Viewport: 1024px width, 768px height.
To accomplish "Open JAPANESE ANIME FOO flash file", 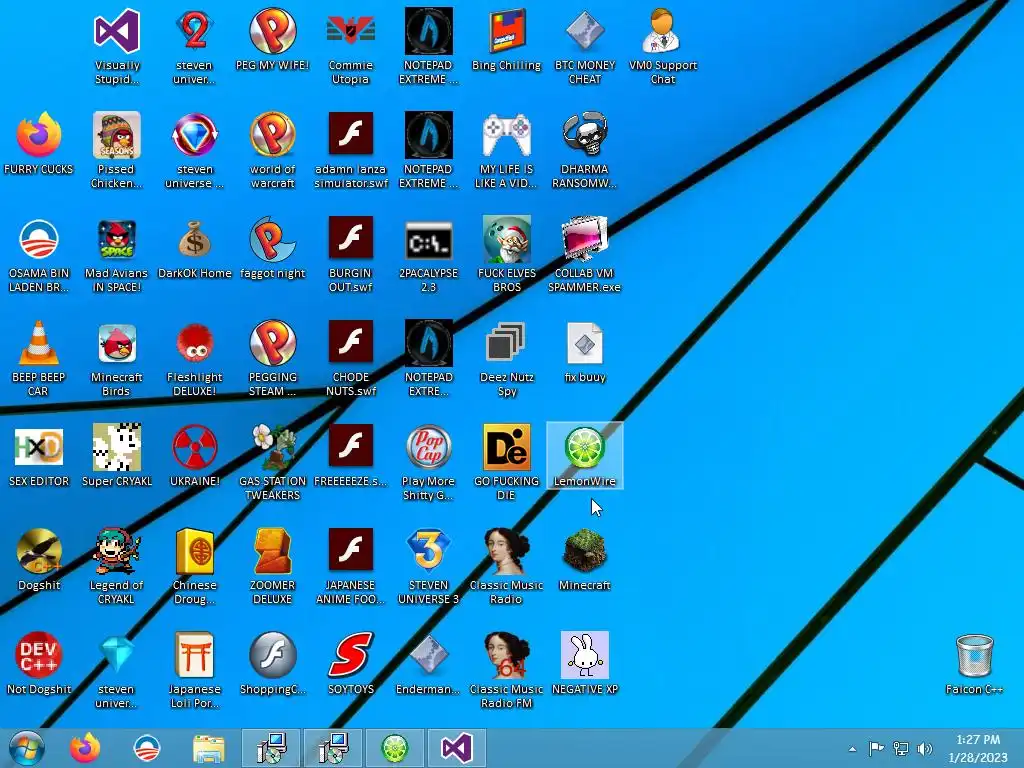I will click(351, 566).
